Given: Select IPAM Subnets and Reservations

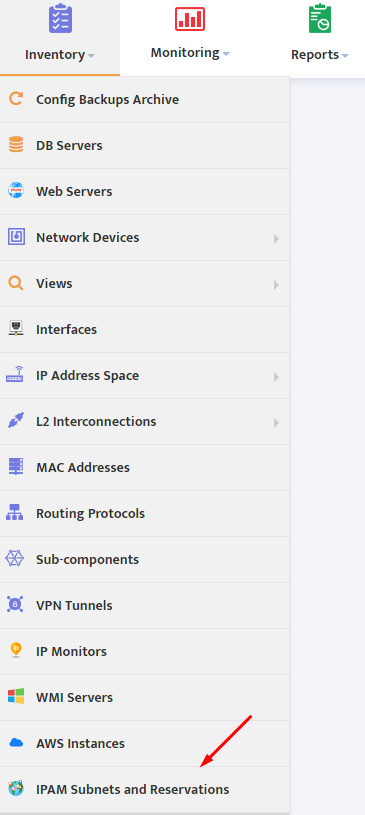Looking at the screenshot, I should 145,789.
